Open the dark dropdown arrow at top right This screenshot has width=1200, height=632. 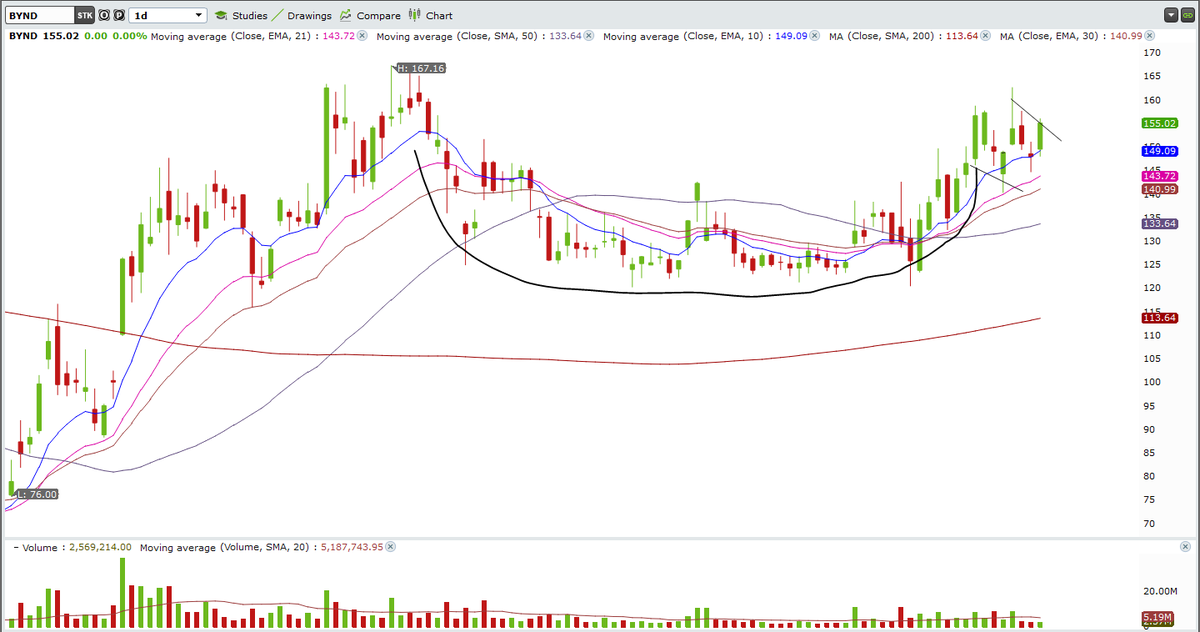click(x=1170, y=15)
